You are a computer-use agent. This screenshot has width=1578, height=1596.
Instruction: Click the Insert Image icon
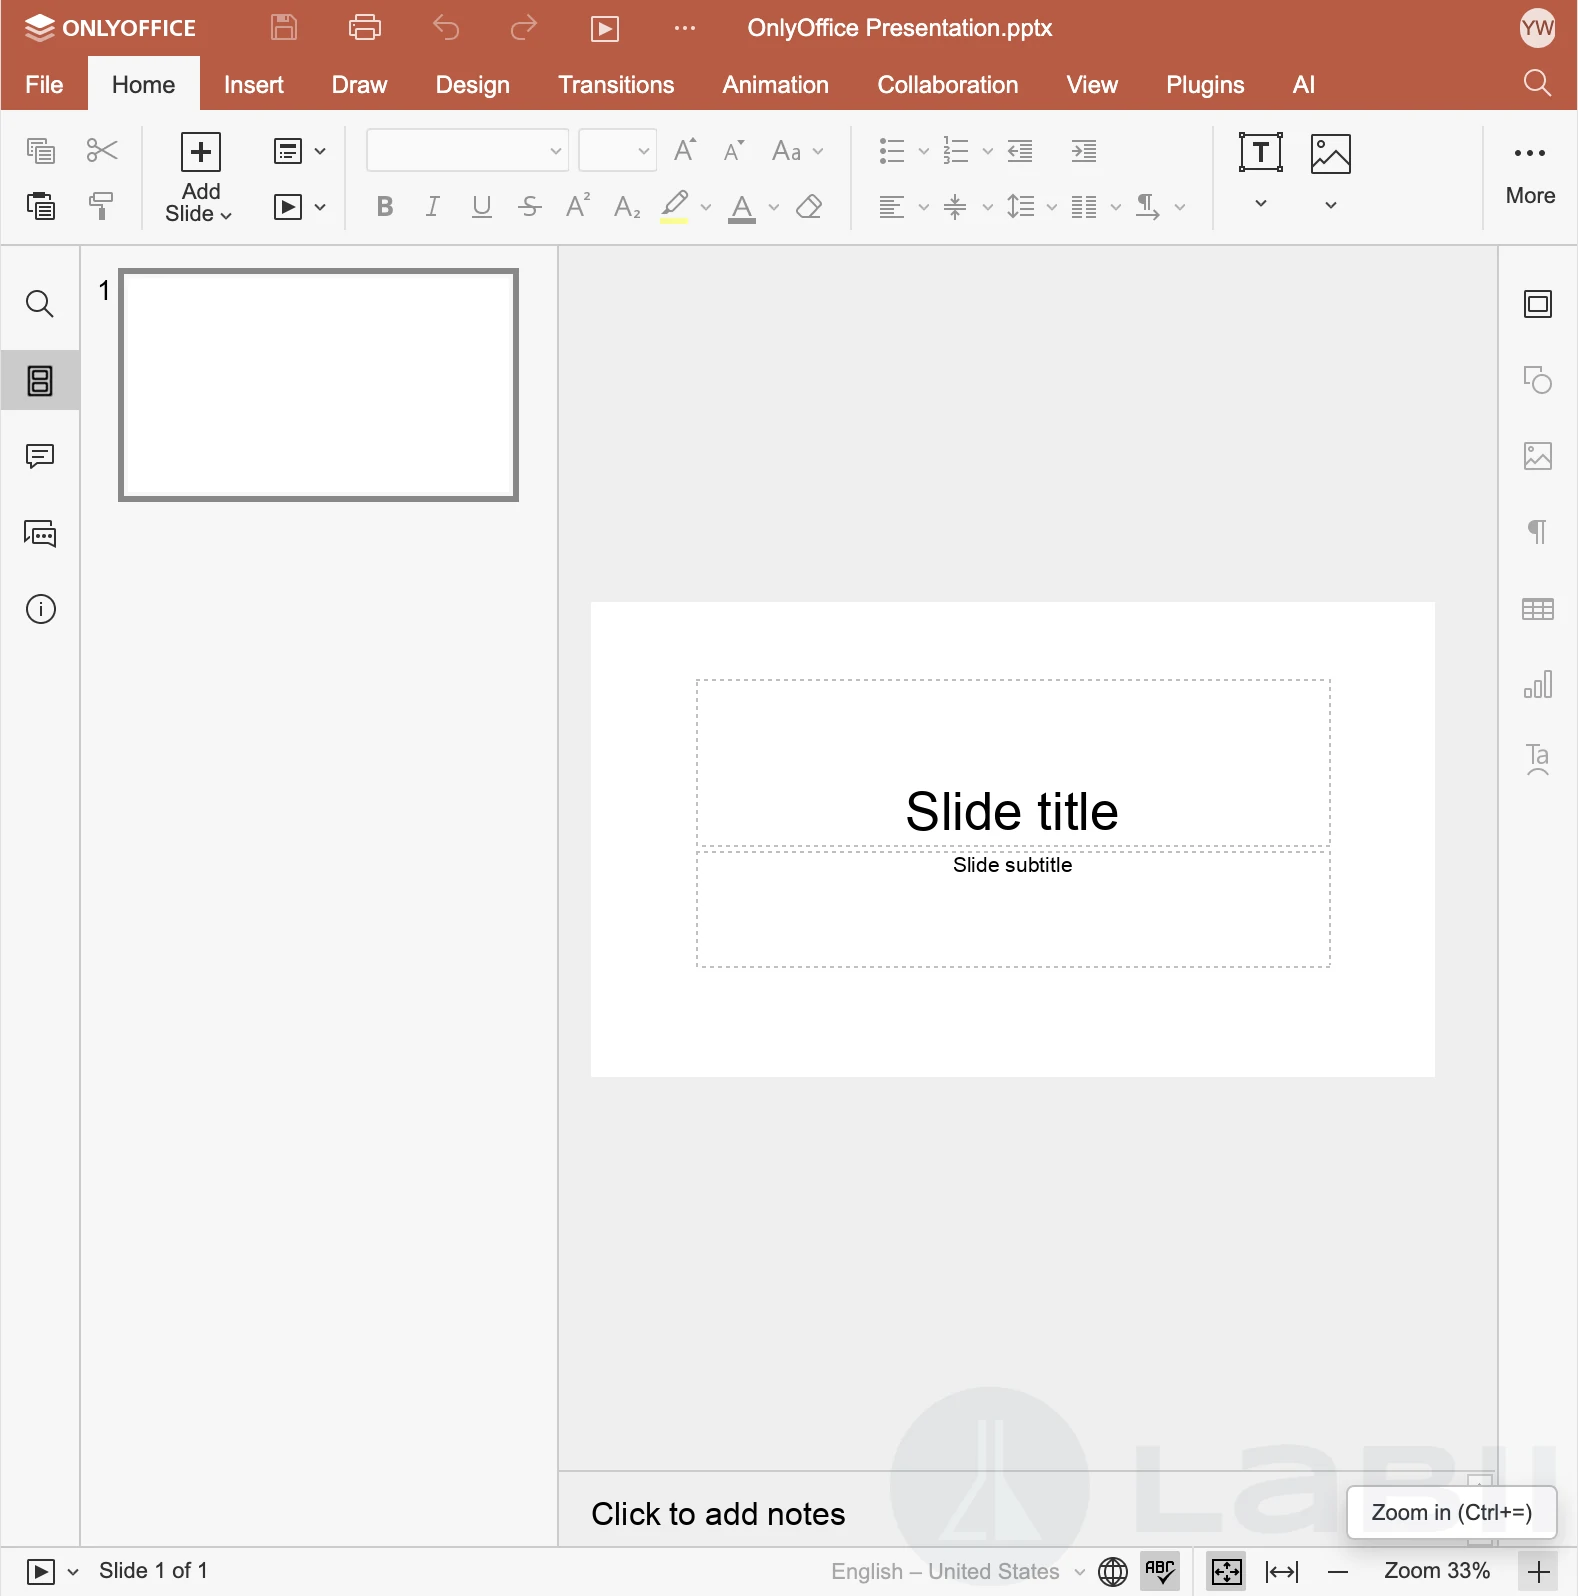1330,153
